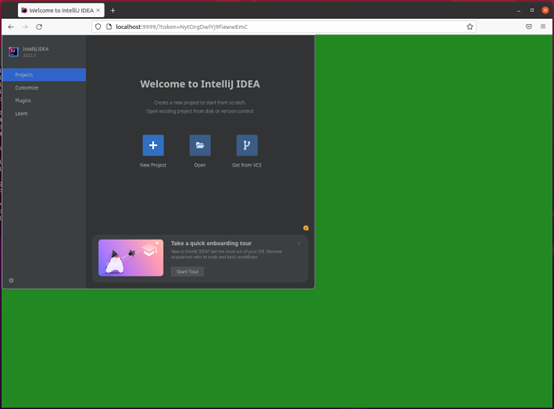Click the orange notification icon
554x409 pixels.
click(x=306, y=228)
